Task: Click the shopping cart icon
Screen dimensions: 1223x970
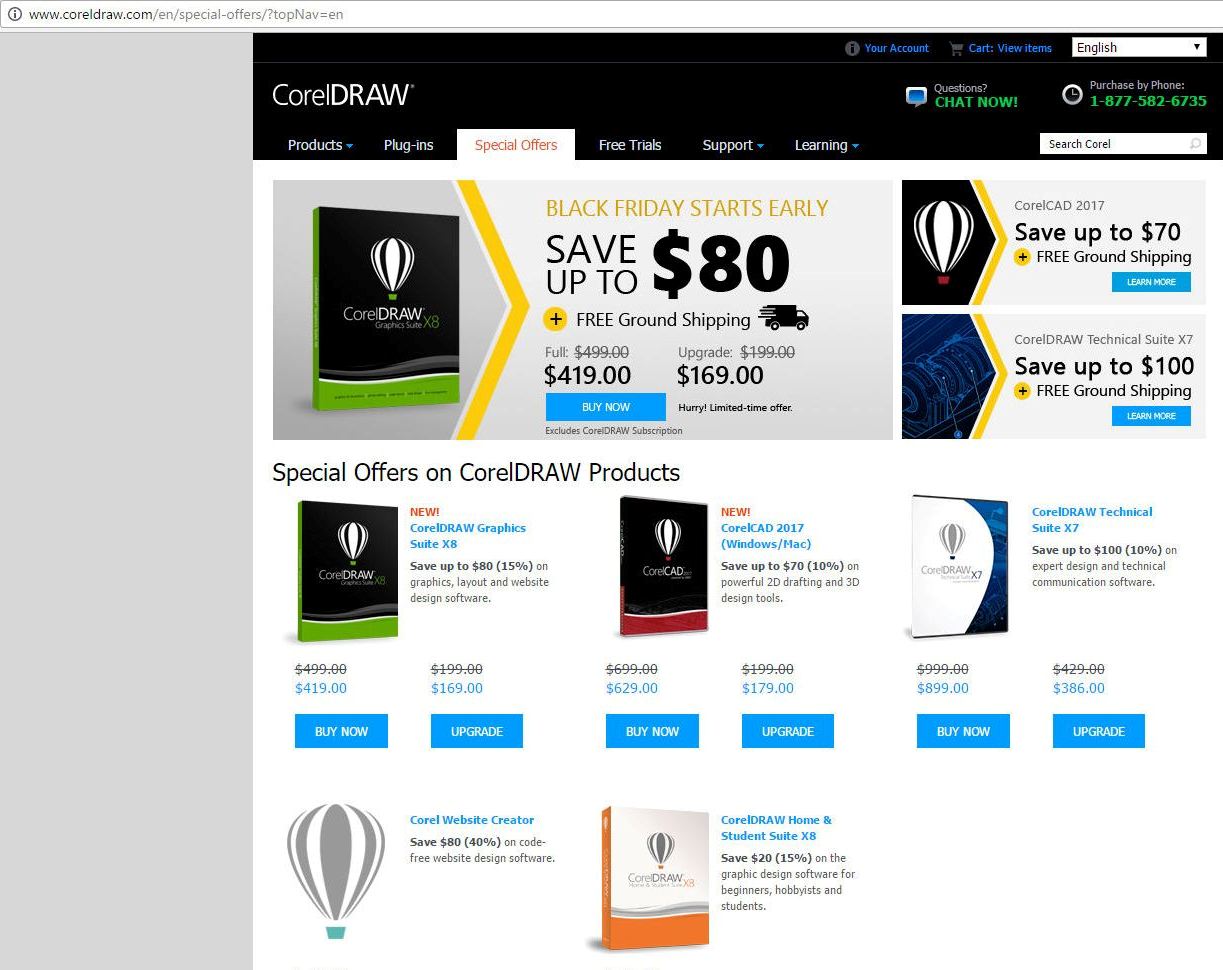Action: pos(956,48)
